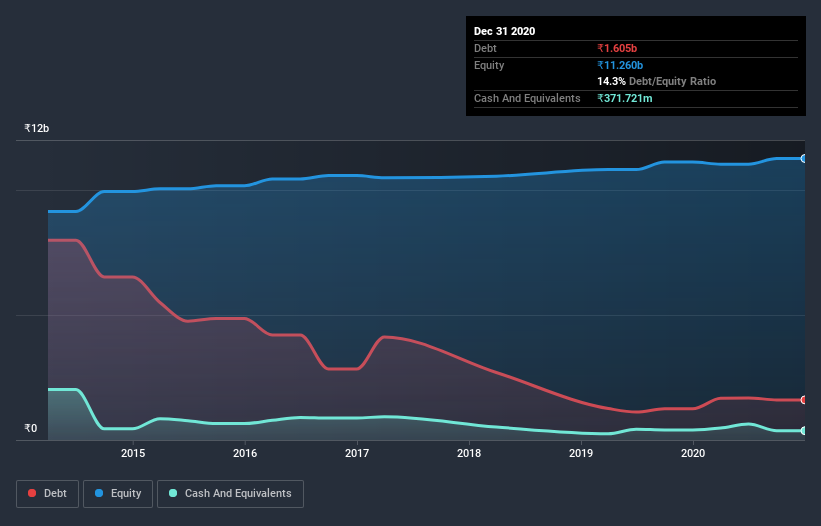The image size is (821, 526).
Task: Click the Debt row label in tooltip
Action: [x=485, y=48]
